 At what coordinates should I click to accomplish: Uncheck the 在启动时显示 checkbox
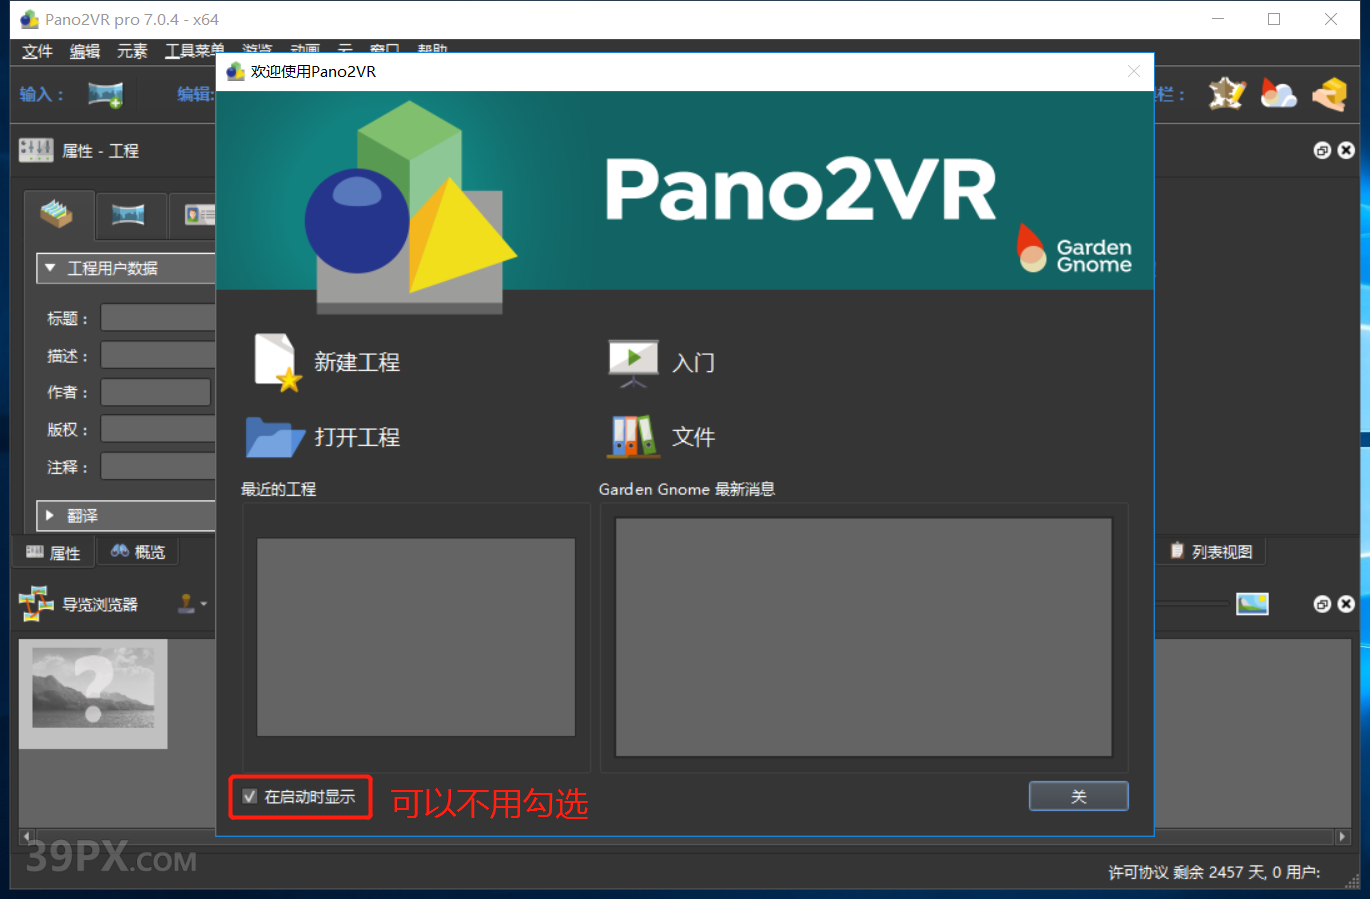click(x=250, y=797)
